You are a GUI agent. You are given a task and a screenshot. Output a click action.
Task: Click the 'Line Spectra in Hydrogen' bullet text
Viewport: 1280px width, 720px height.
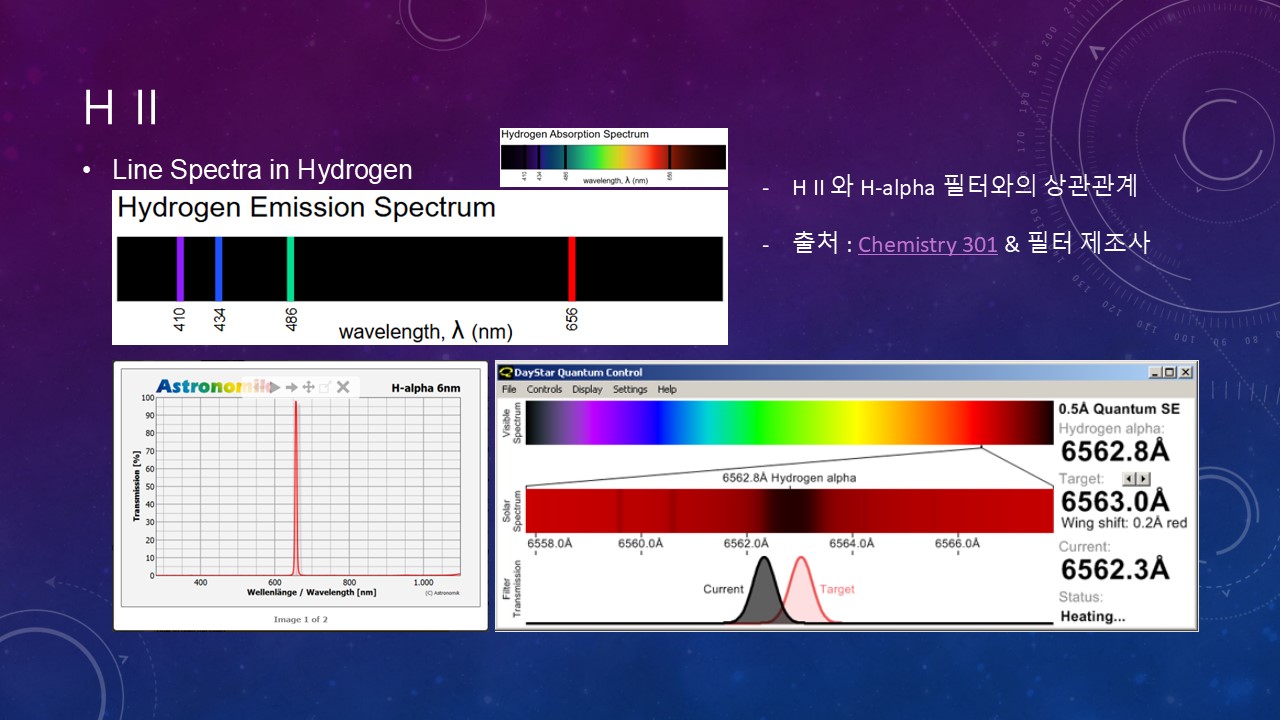point(262,170)
